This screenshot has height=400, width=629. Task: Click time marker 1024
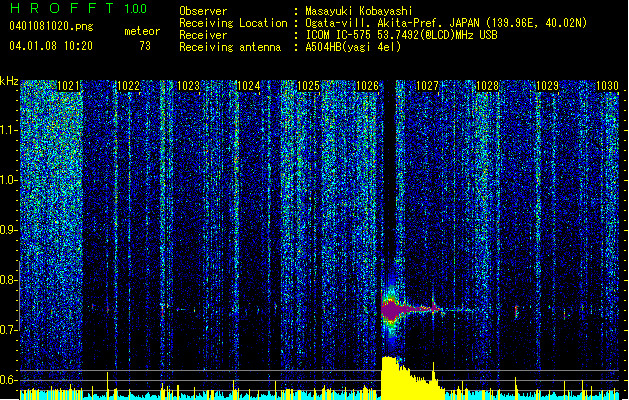248,86
